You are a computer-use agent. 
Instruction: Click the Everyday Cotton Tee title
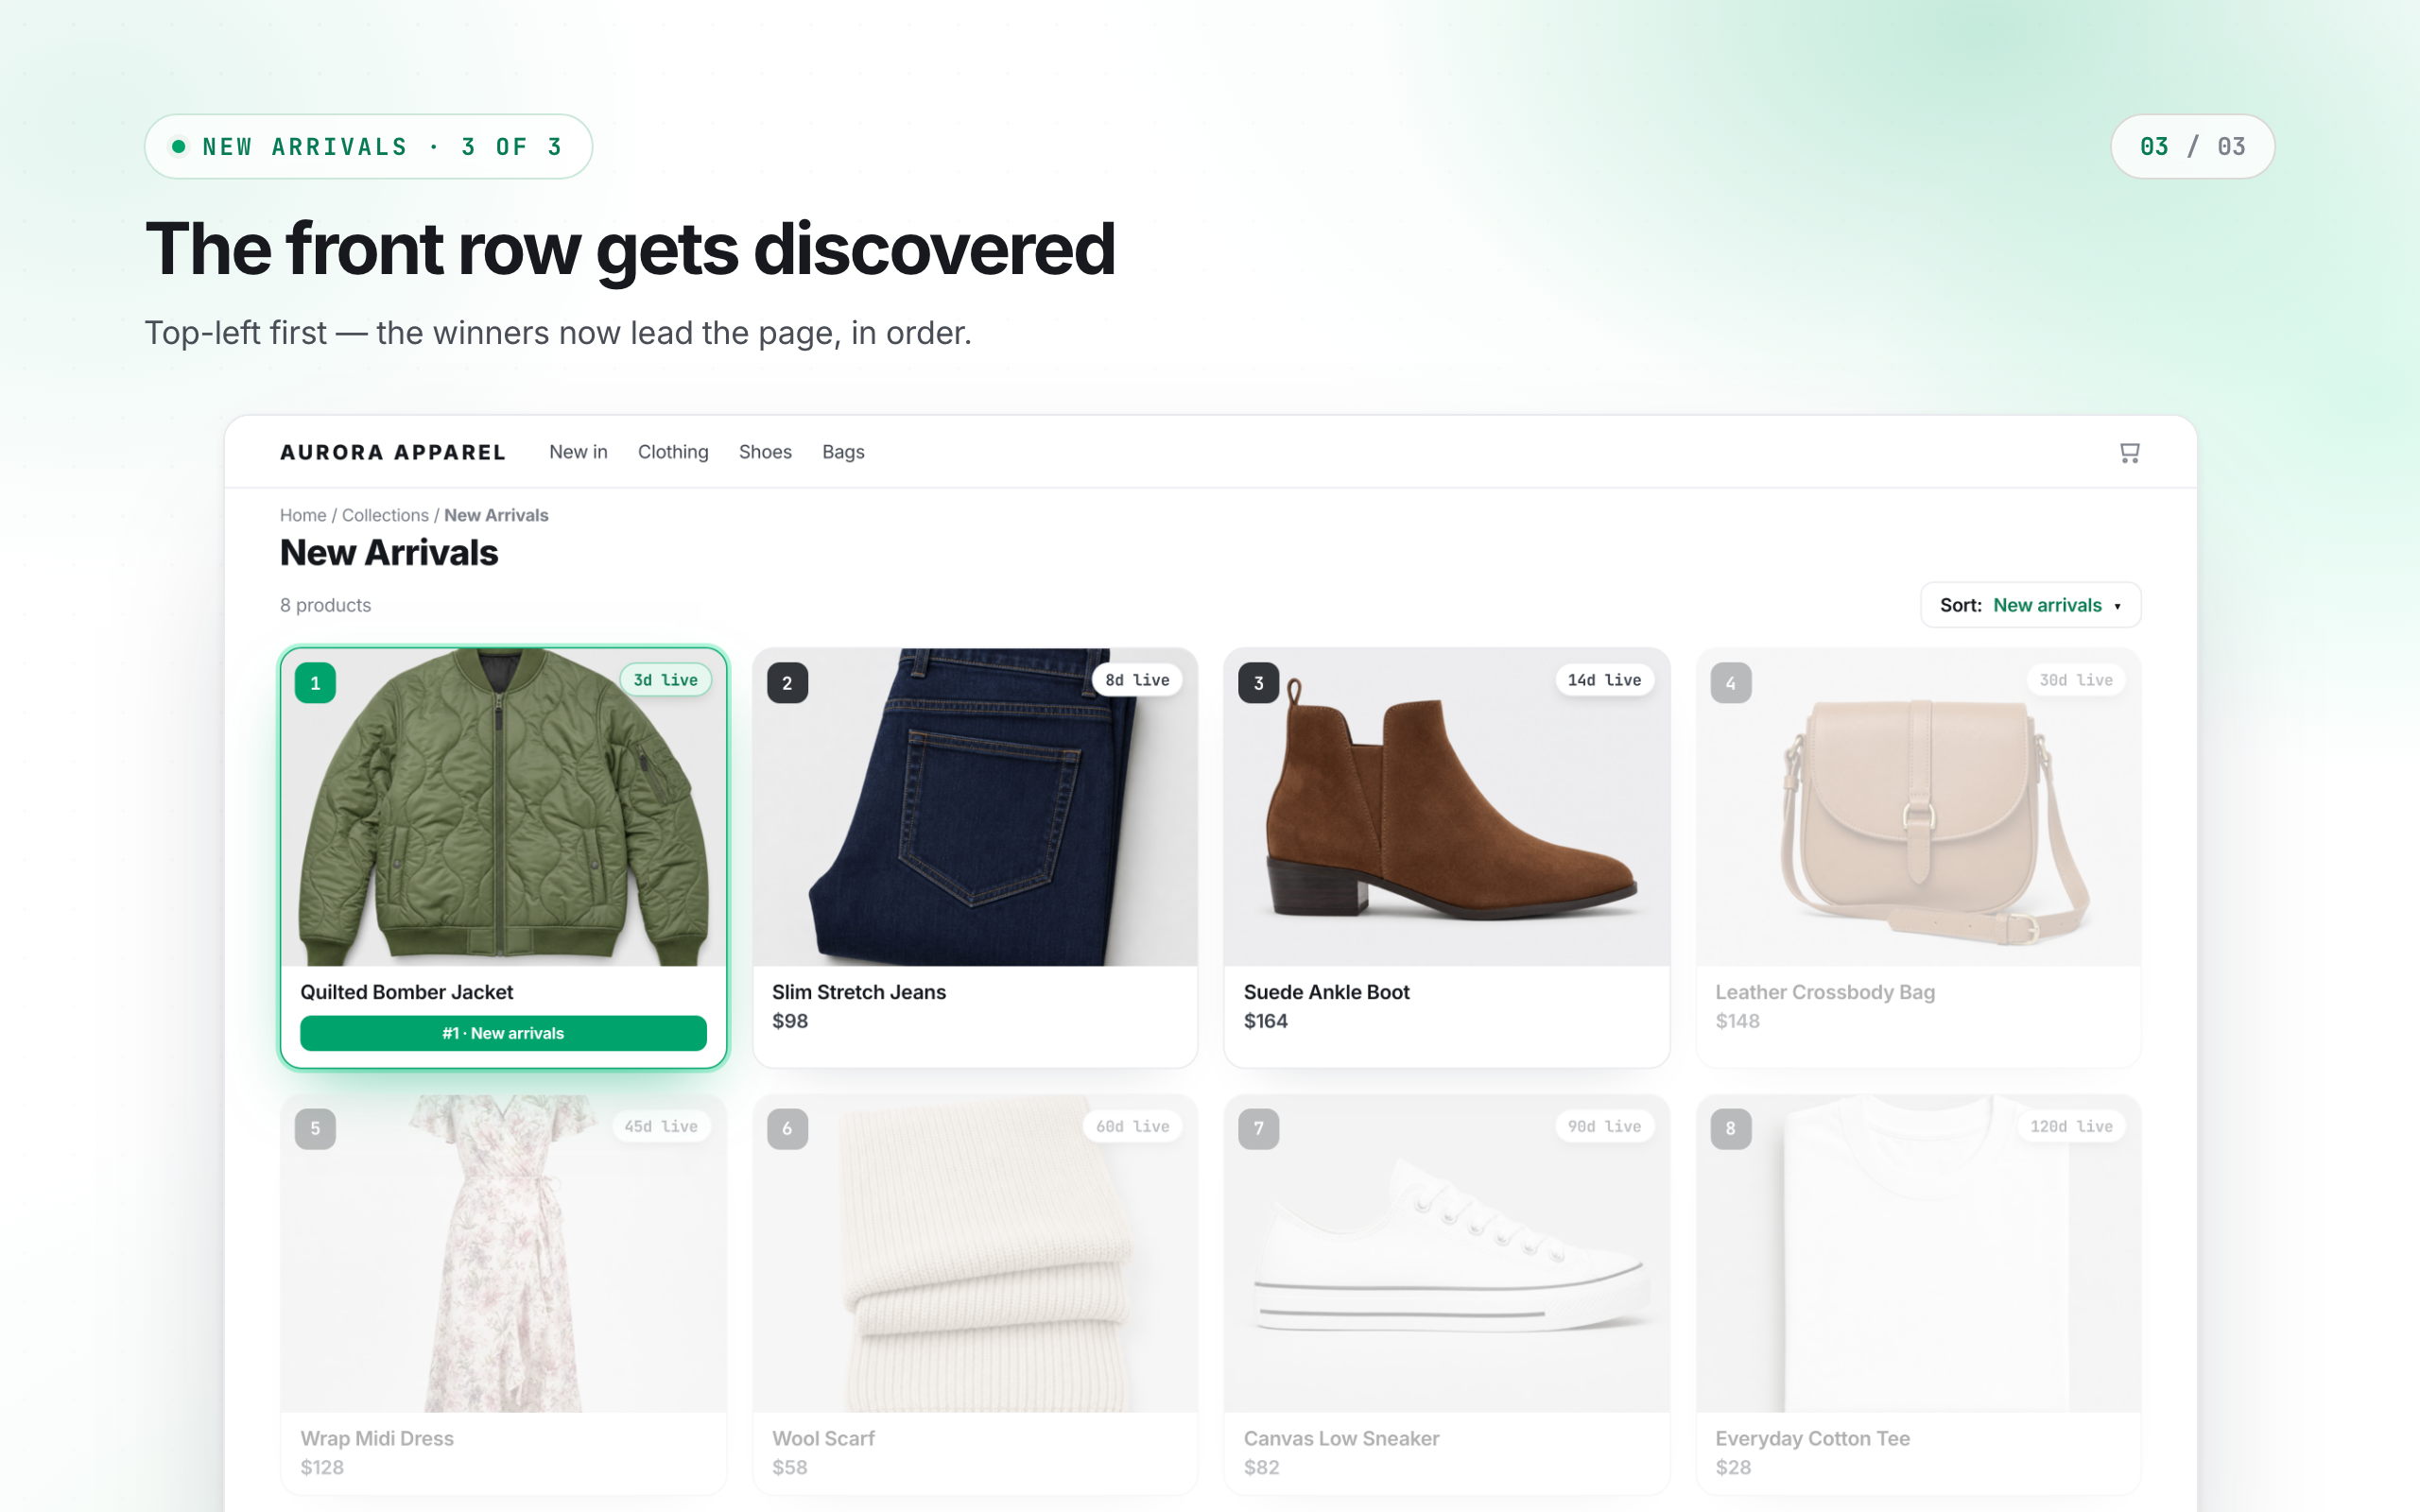1812,1438
